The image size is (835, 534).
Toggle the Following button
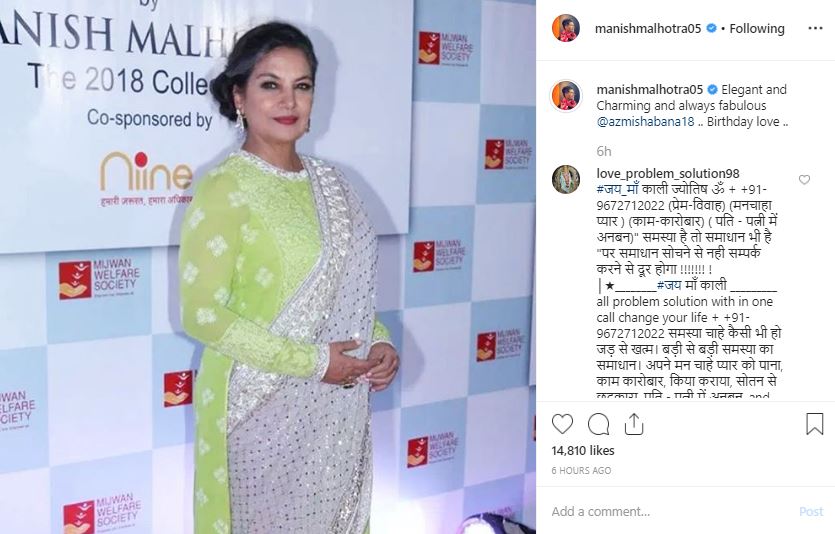757,28
